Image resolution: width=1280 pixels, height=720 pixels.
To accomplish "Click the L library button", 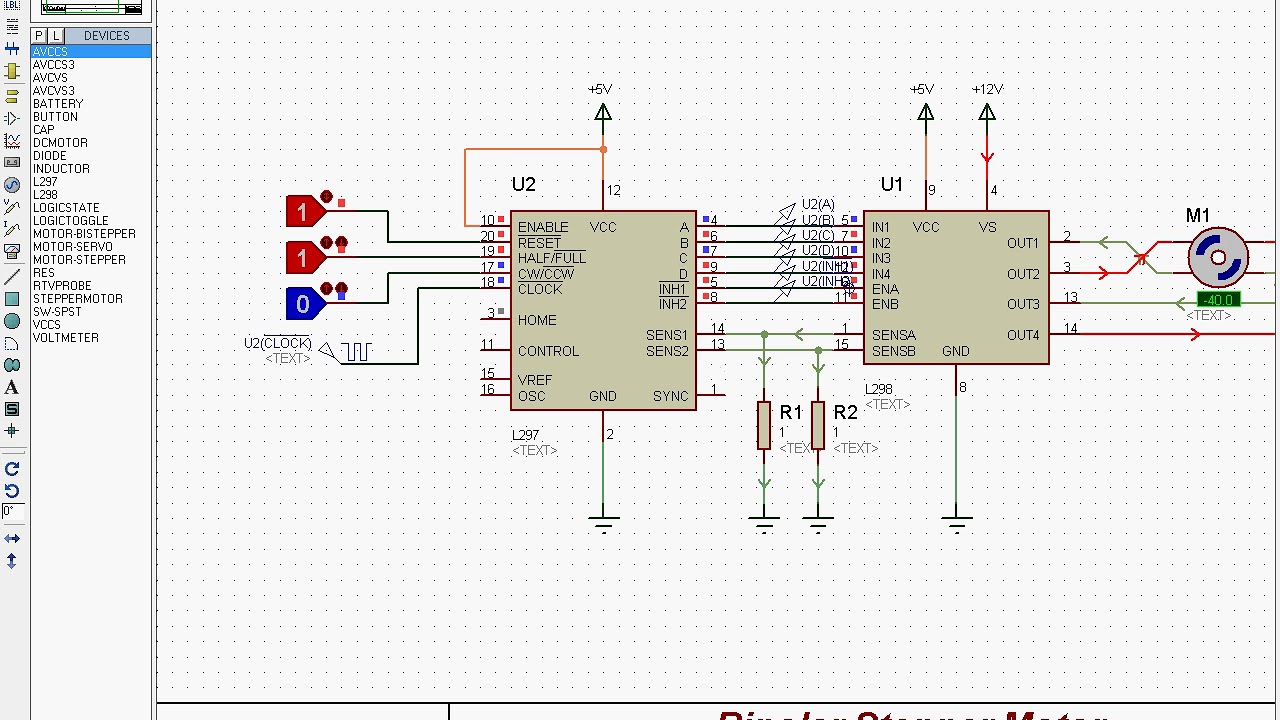I will (x=55, y=36).
